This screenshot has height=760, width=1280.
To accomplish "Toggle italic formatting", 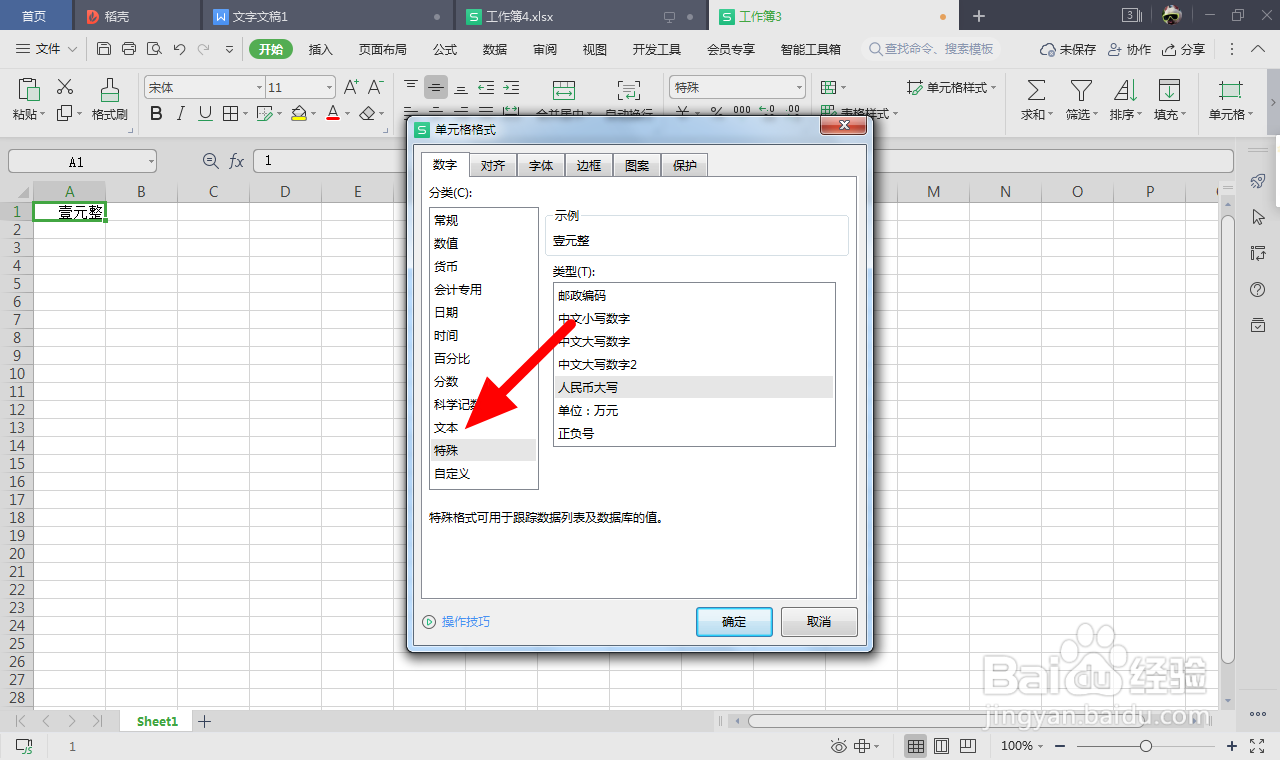I will click(x=180, y=113).
